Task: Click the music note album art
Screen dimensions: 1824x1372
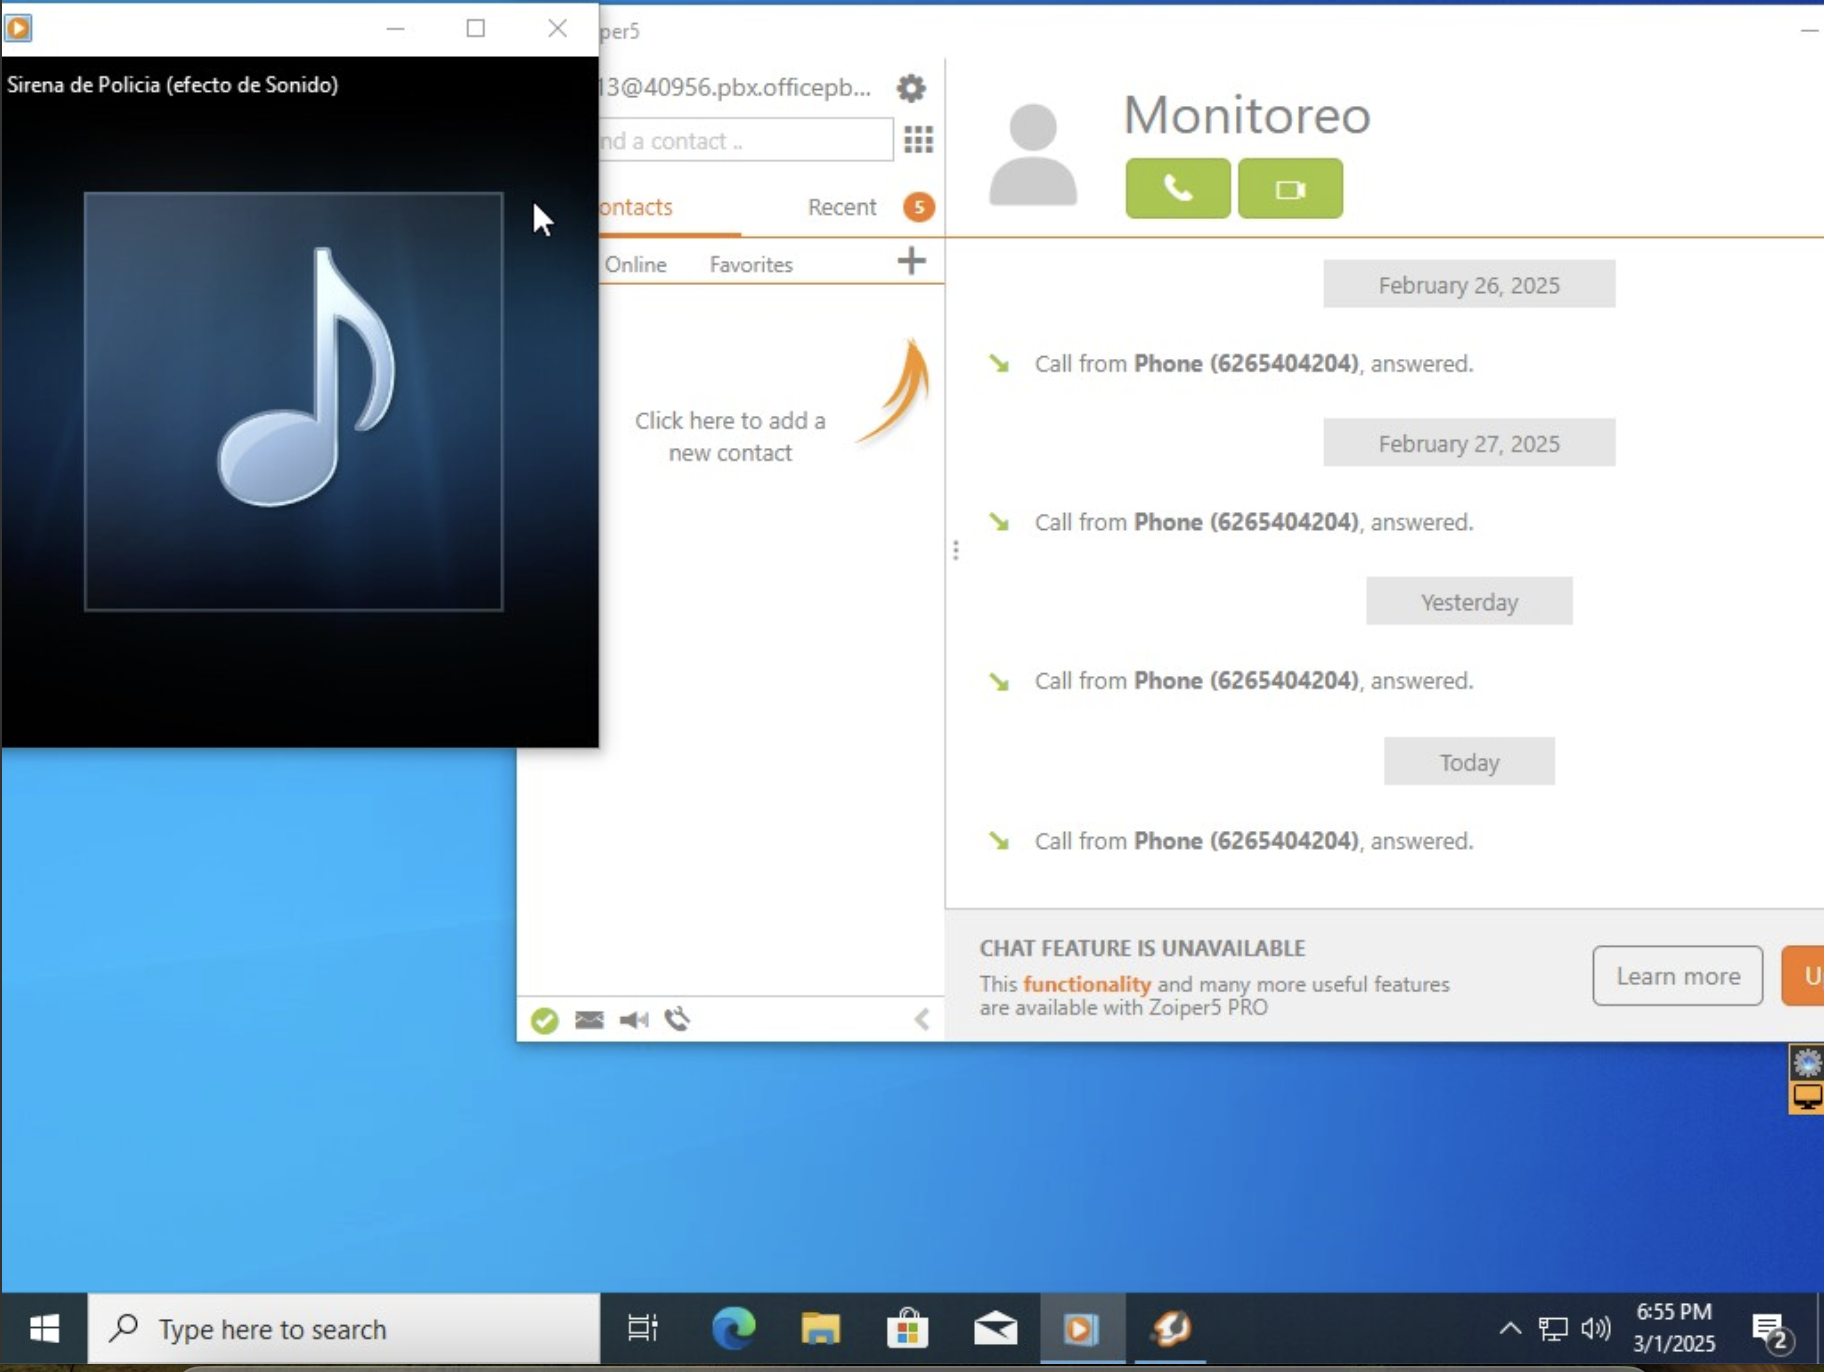Action: (x=293, y=401)
